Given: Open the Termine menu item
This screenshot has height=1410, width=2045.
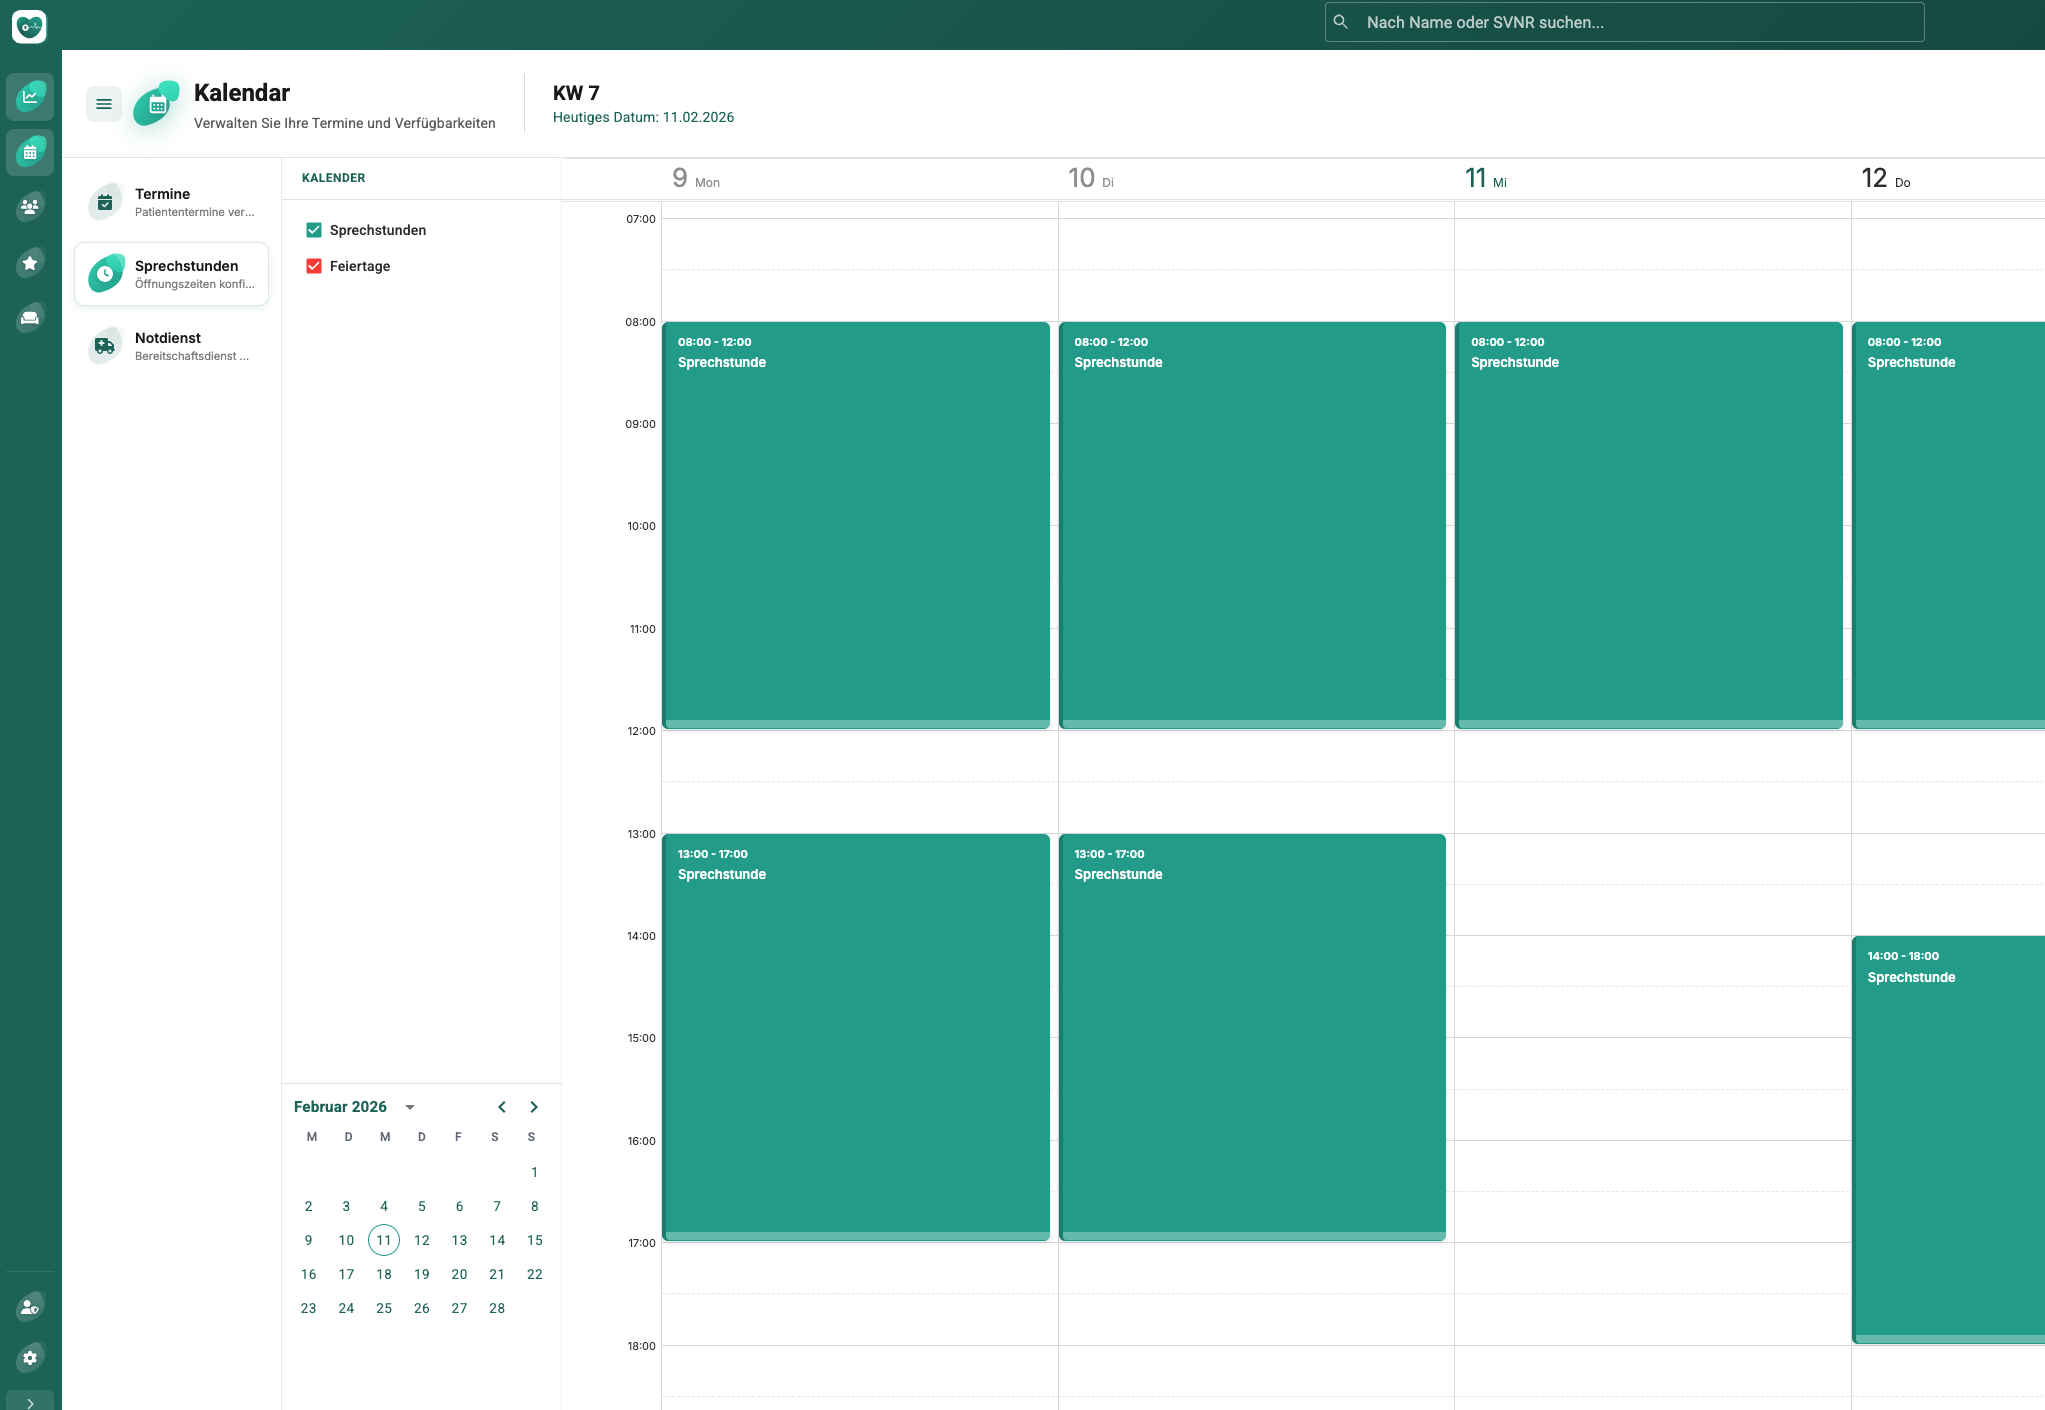Looking at the screenshot, I should tap(172, 202).
